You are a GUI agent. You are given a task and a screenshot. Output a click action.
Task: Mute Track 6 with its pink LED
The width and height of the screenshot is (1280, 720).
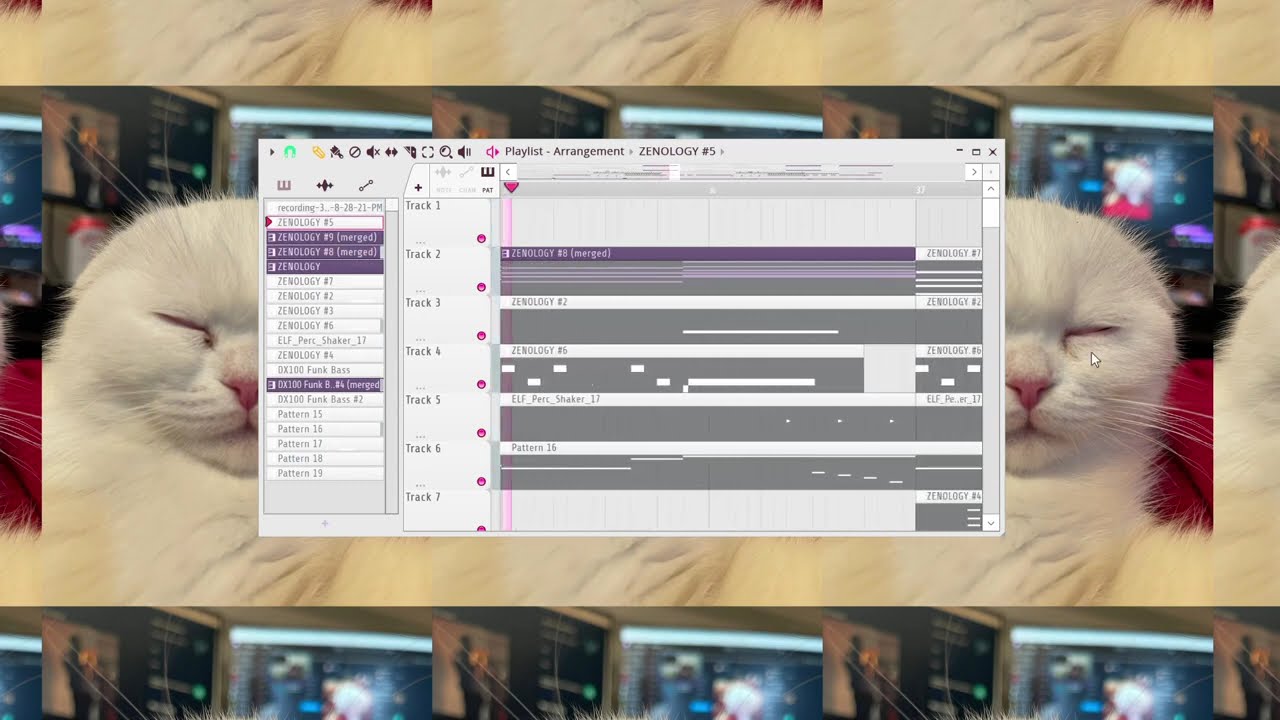[x=481, y=481]
